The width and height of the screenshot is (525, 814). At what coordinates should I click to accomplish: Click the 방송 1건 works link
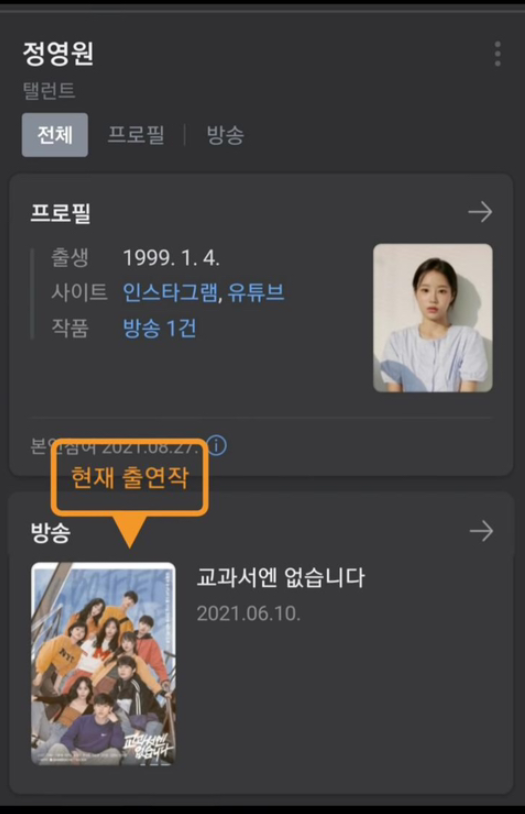[x=159, y=328]
